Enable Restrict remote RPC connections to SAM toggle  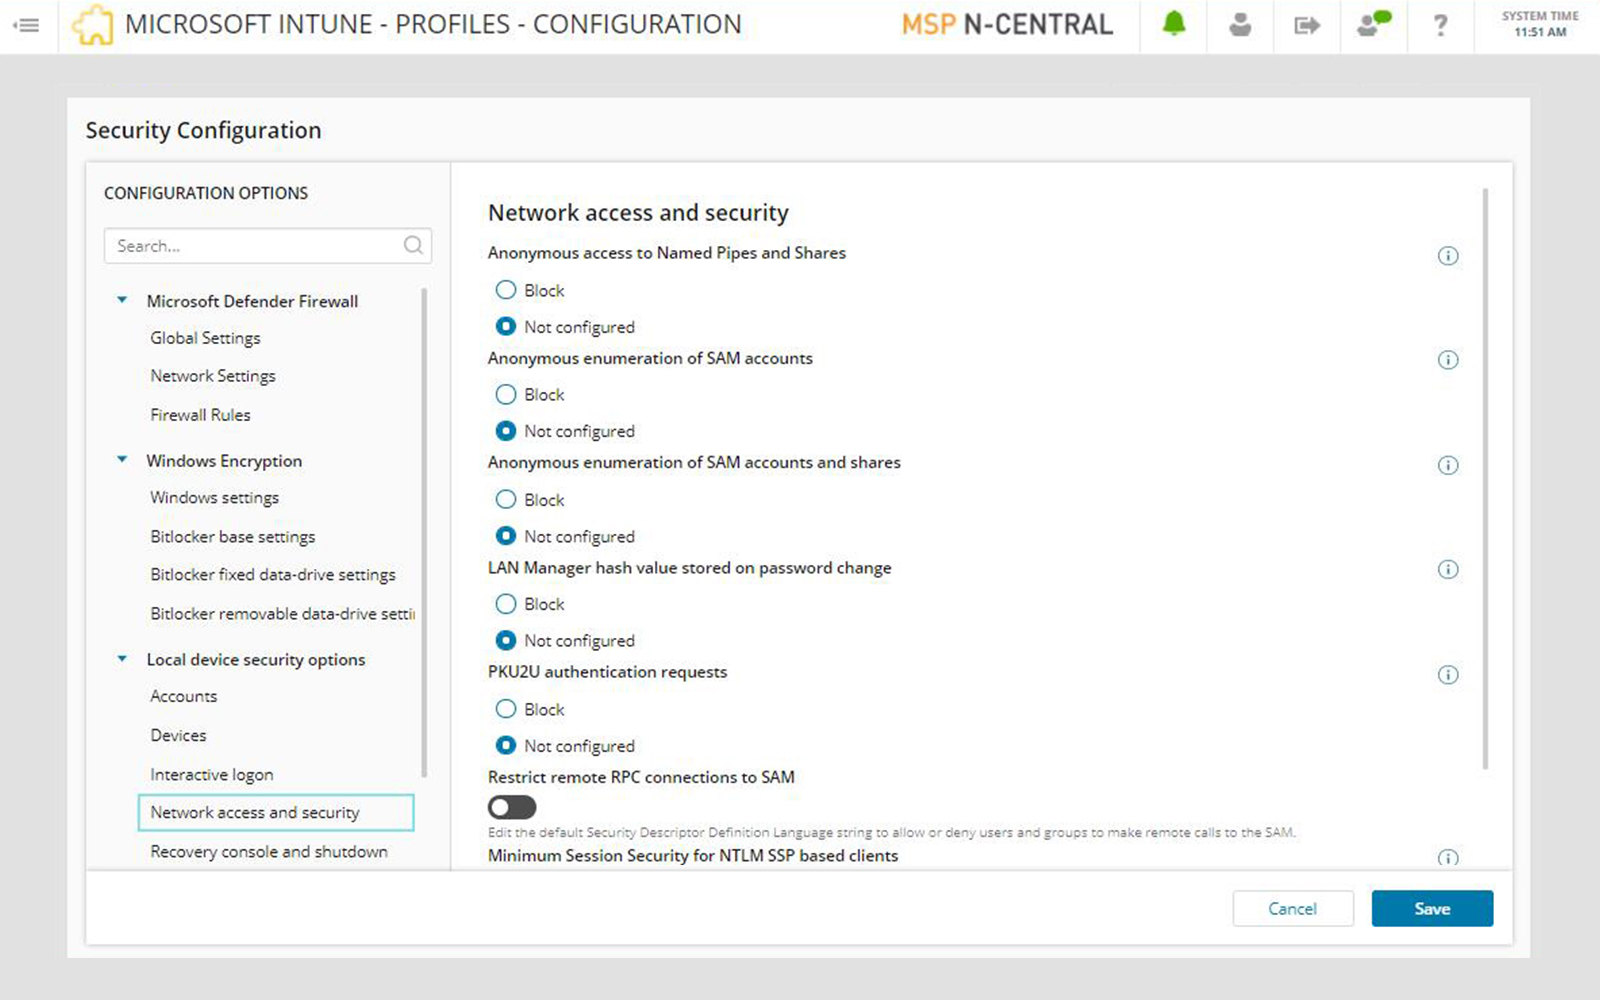512,807
